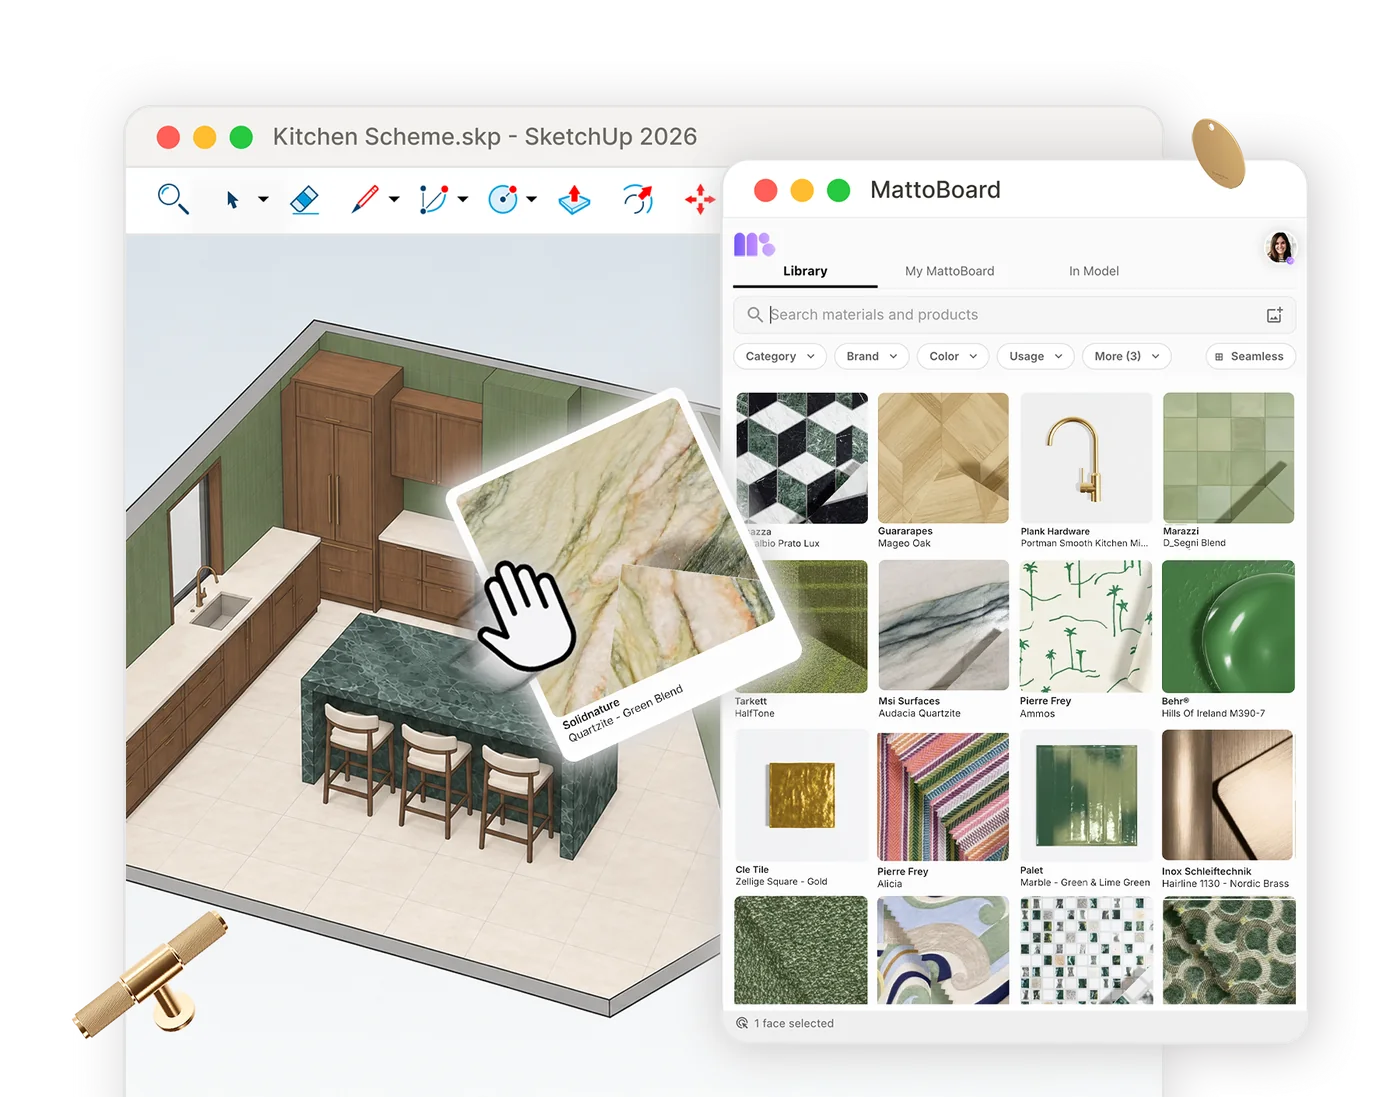
Task: Select Marazzi D_Segni Blend tile thumbnail
Action: [x=1229, y=458]
